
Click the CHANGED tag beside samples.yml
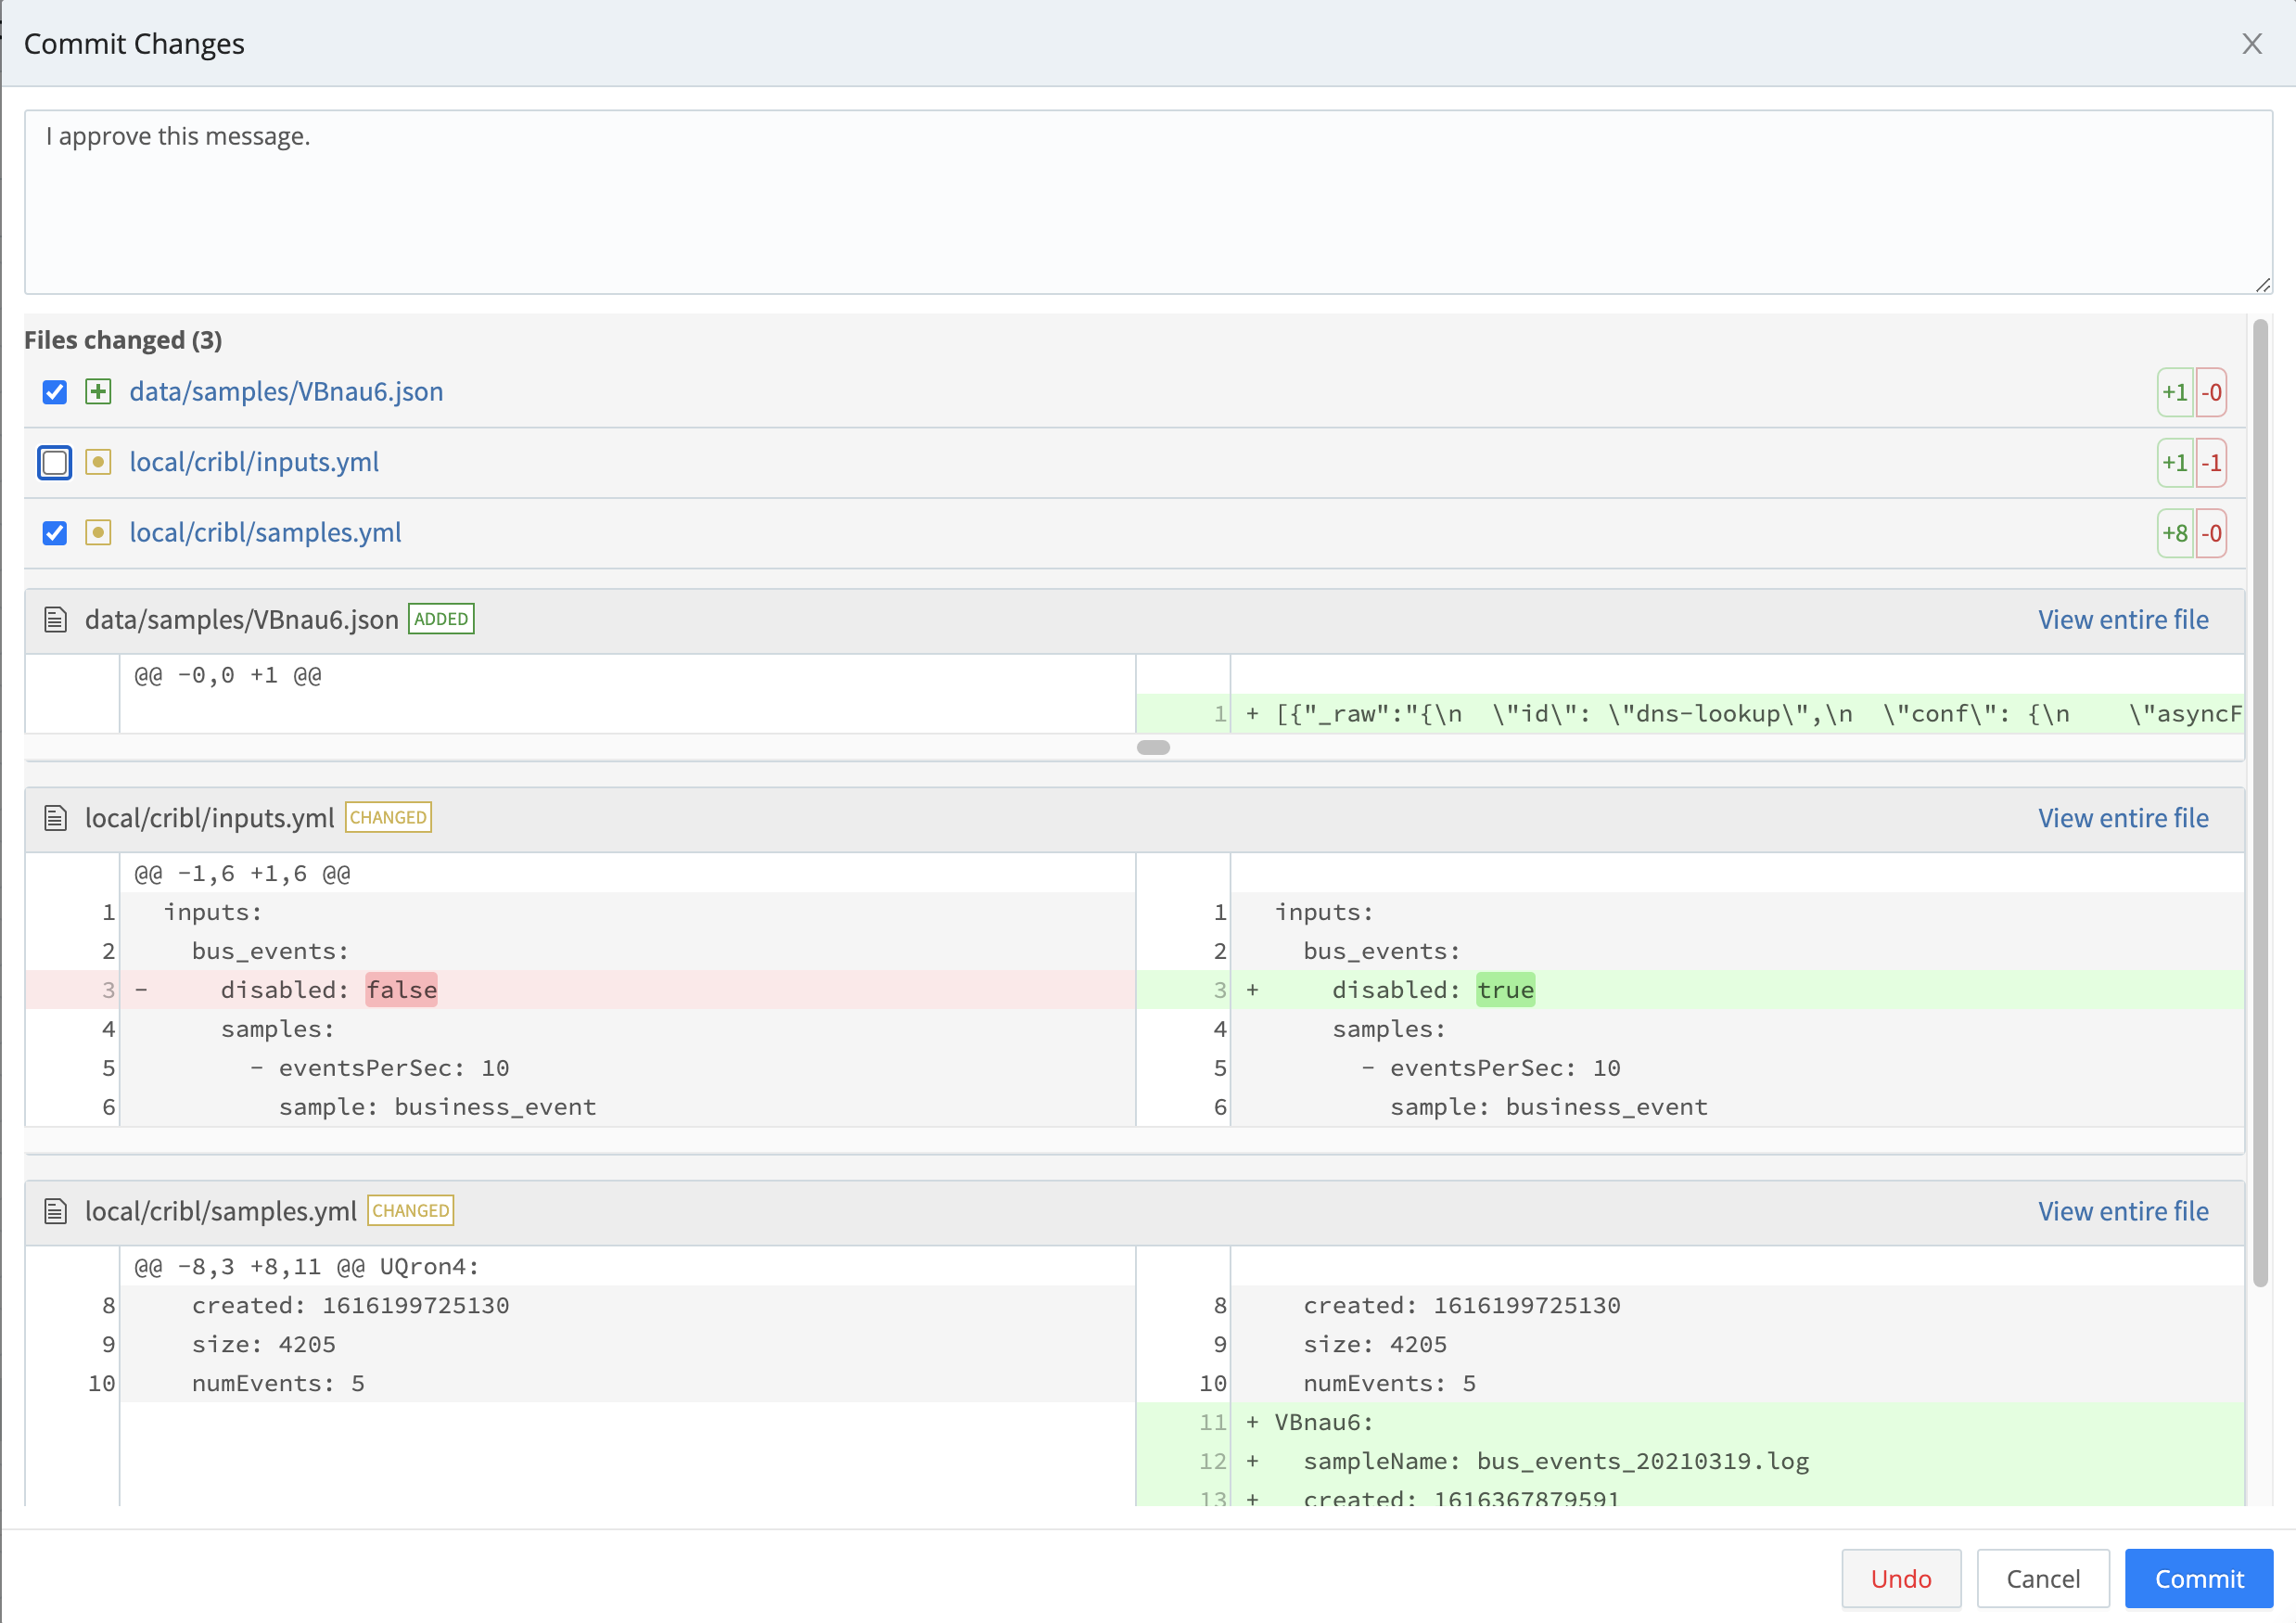(x=411, y=1210)
